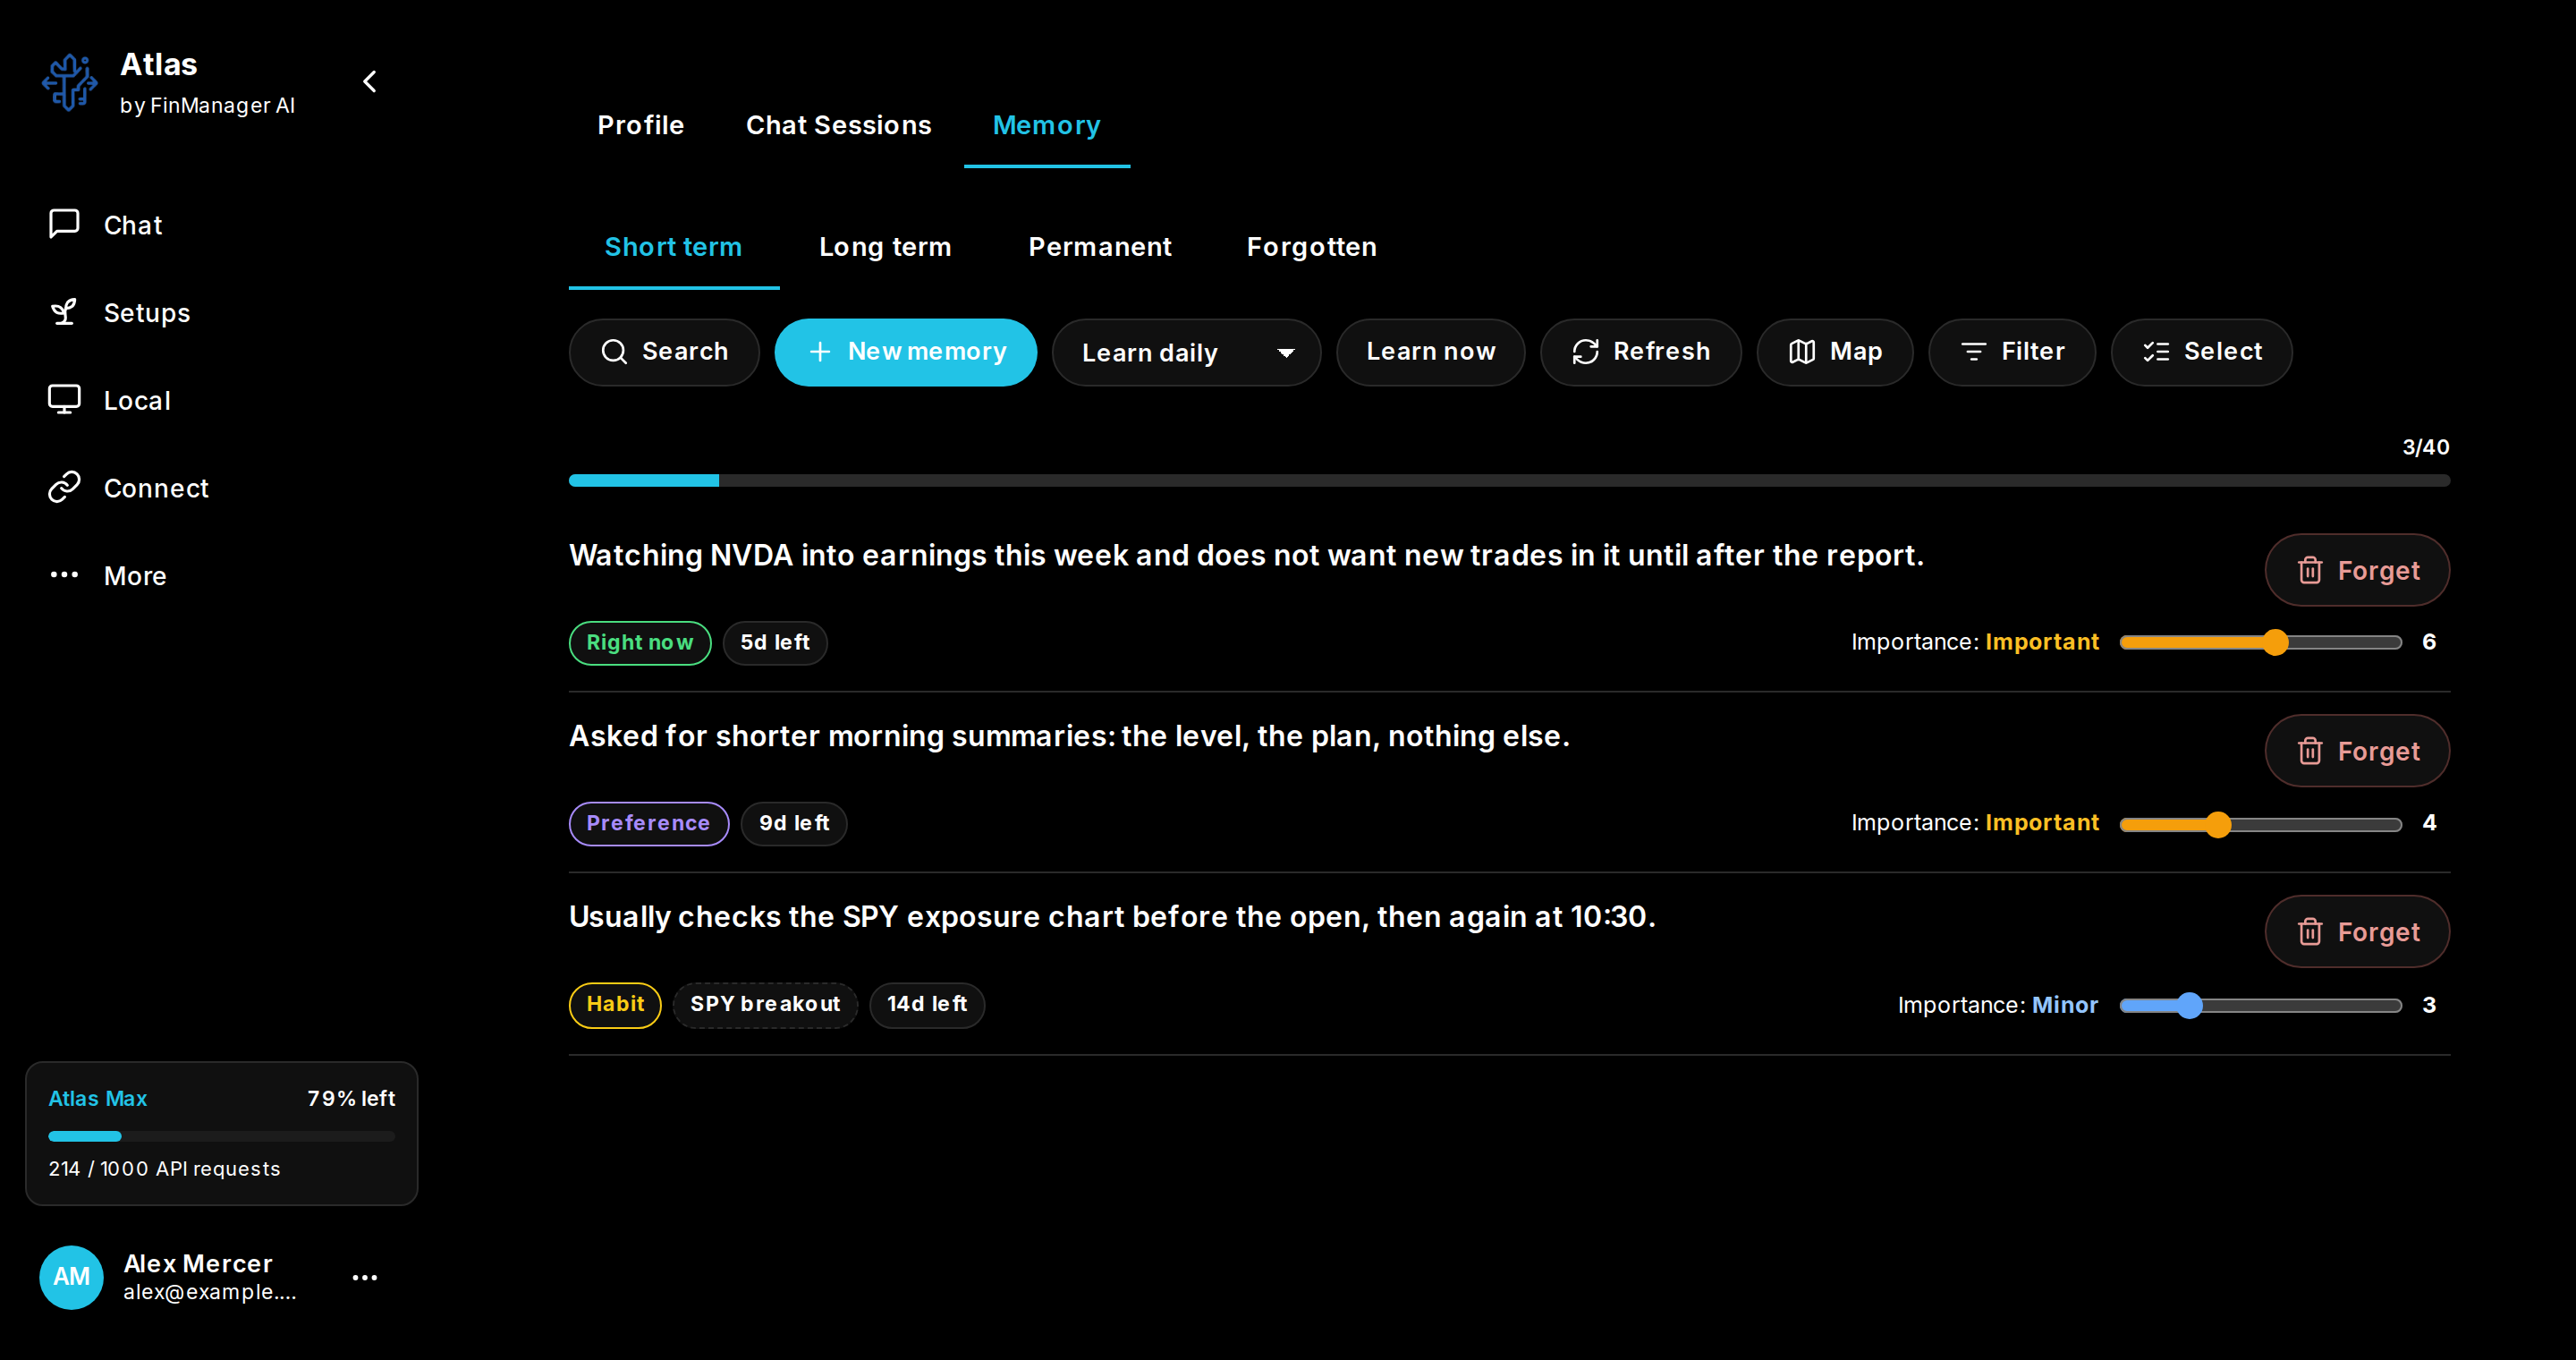Viewport: 2576px width, 1360px height.
Task: Adjust importance slider of NVDA memory
Action: click(x=2260, y=642)
